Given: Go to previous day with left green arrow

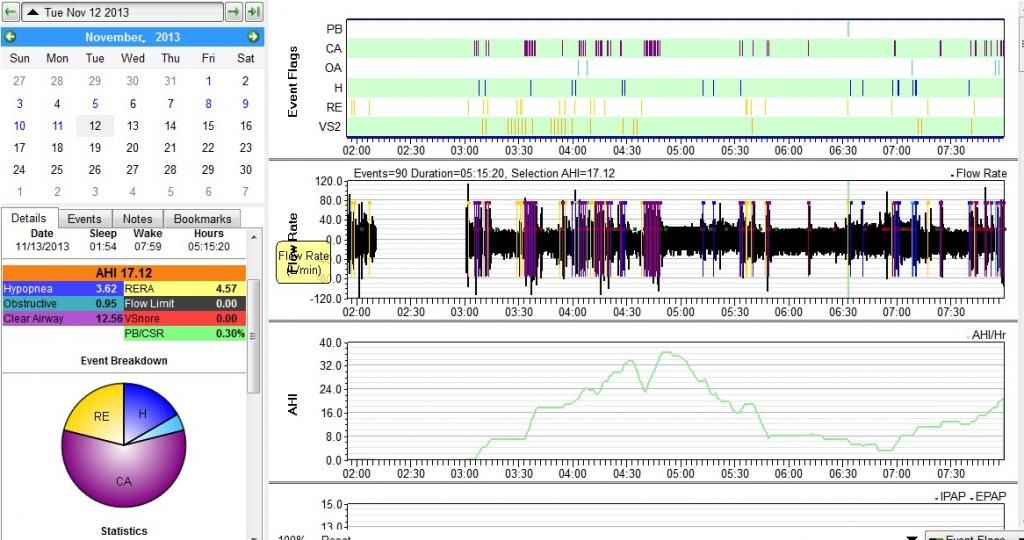Looking at the screenshot, I should click(x=10, y=12).
